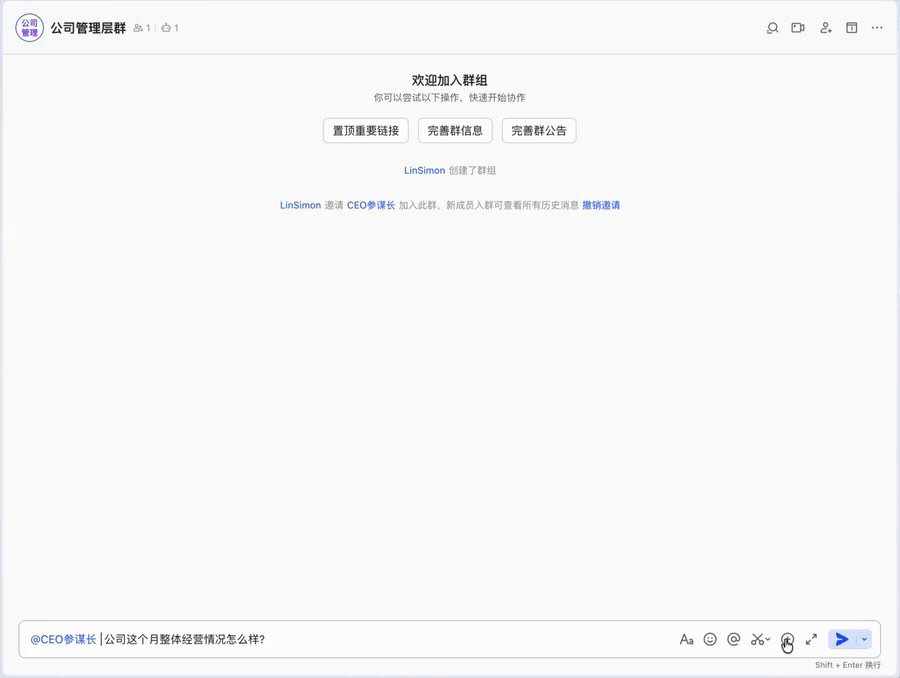
Task: Click the 公司管理 group avatar
Action: [29, 28]
